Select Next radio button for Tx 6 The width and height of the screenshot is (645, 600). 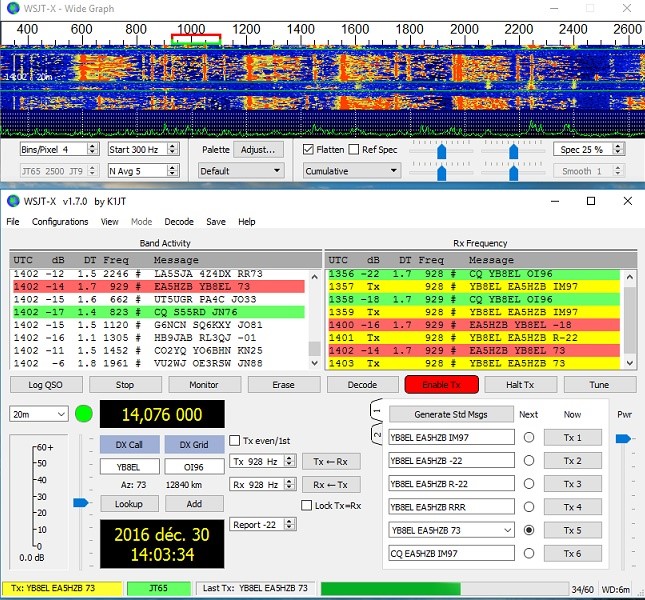coord(529,553)
